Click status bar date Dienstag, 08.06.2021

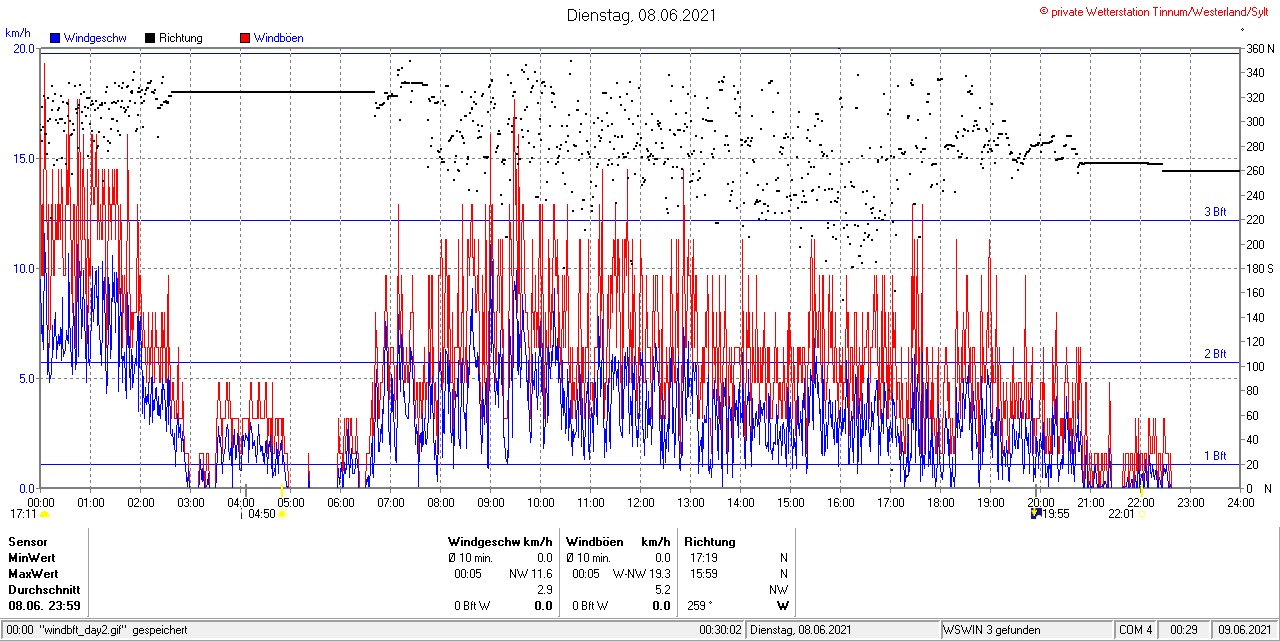tap(801, 630)
